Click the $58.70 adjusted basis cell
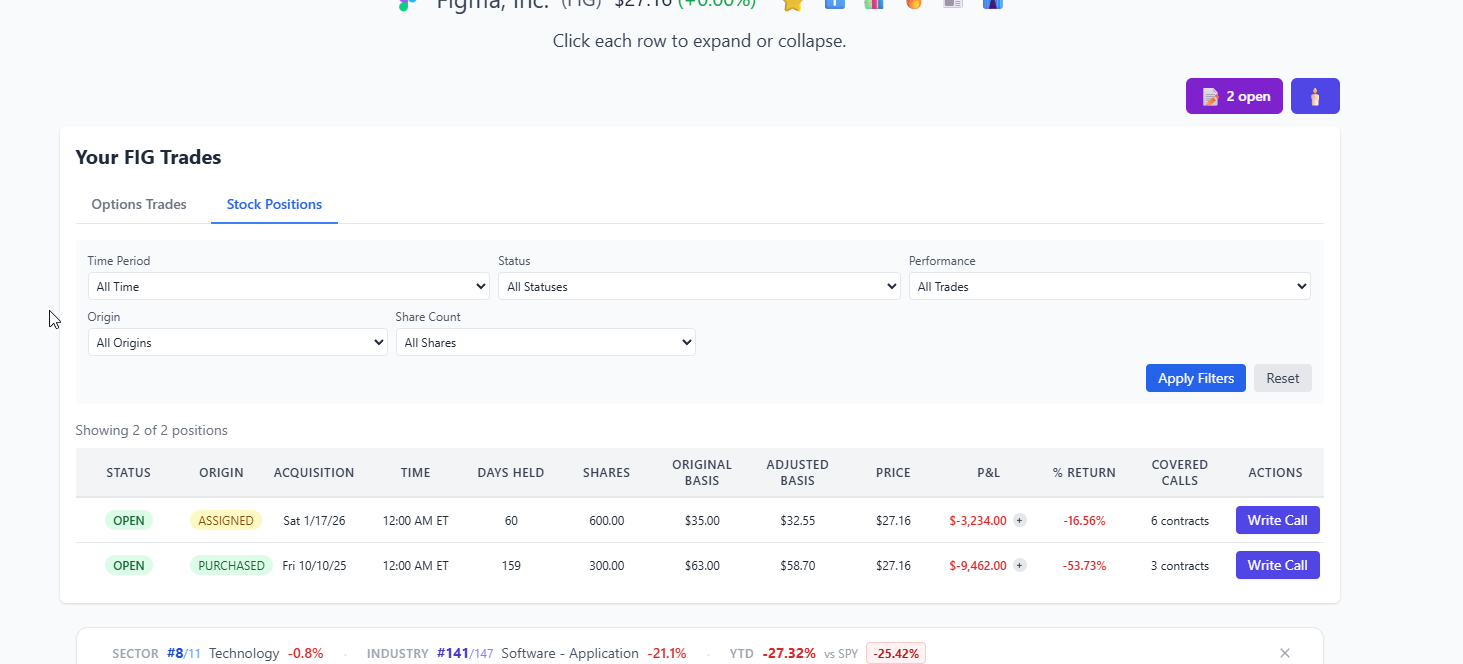1463x664 pixels. (797, 566)
